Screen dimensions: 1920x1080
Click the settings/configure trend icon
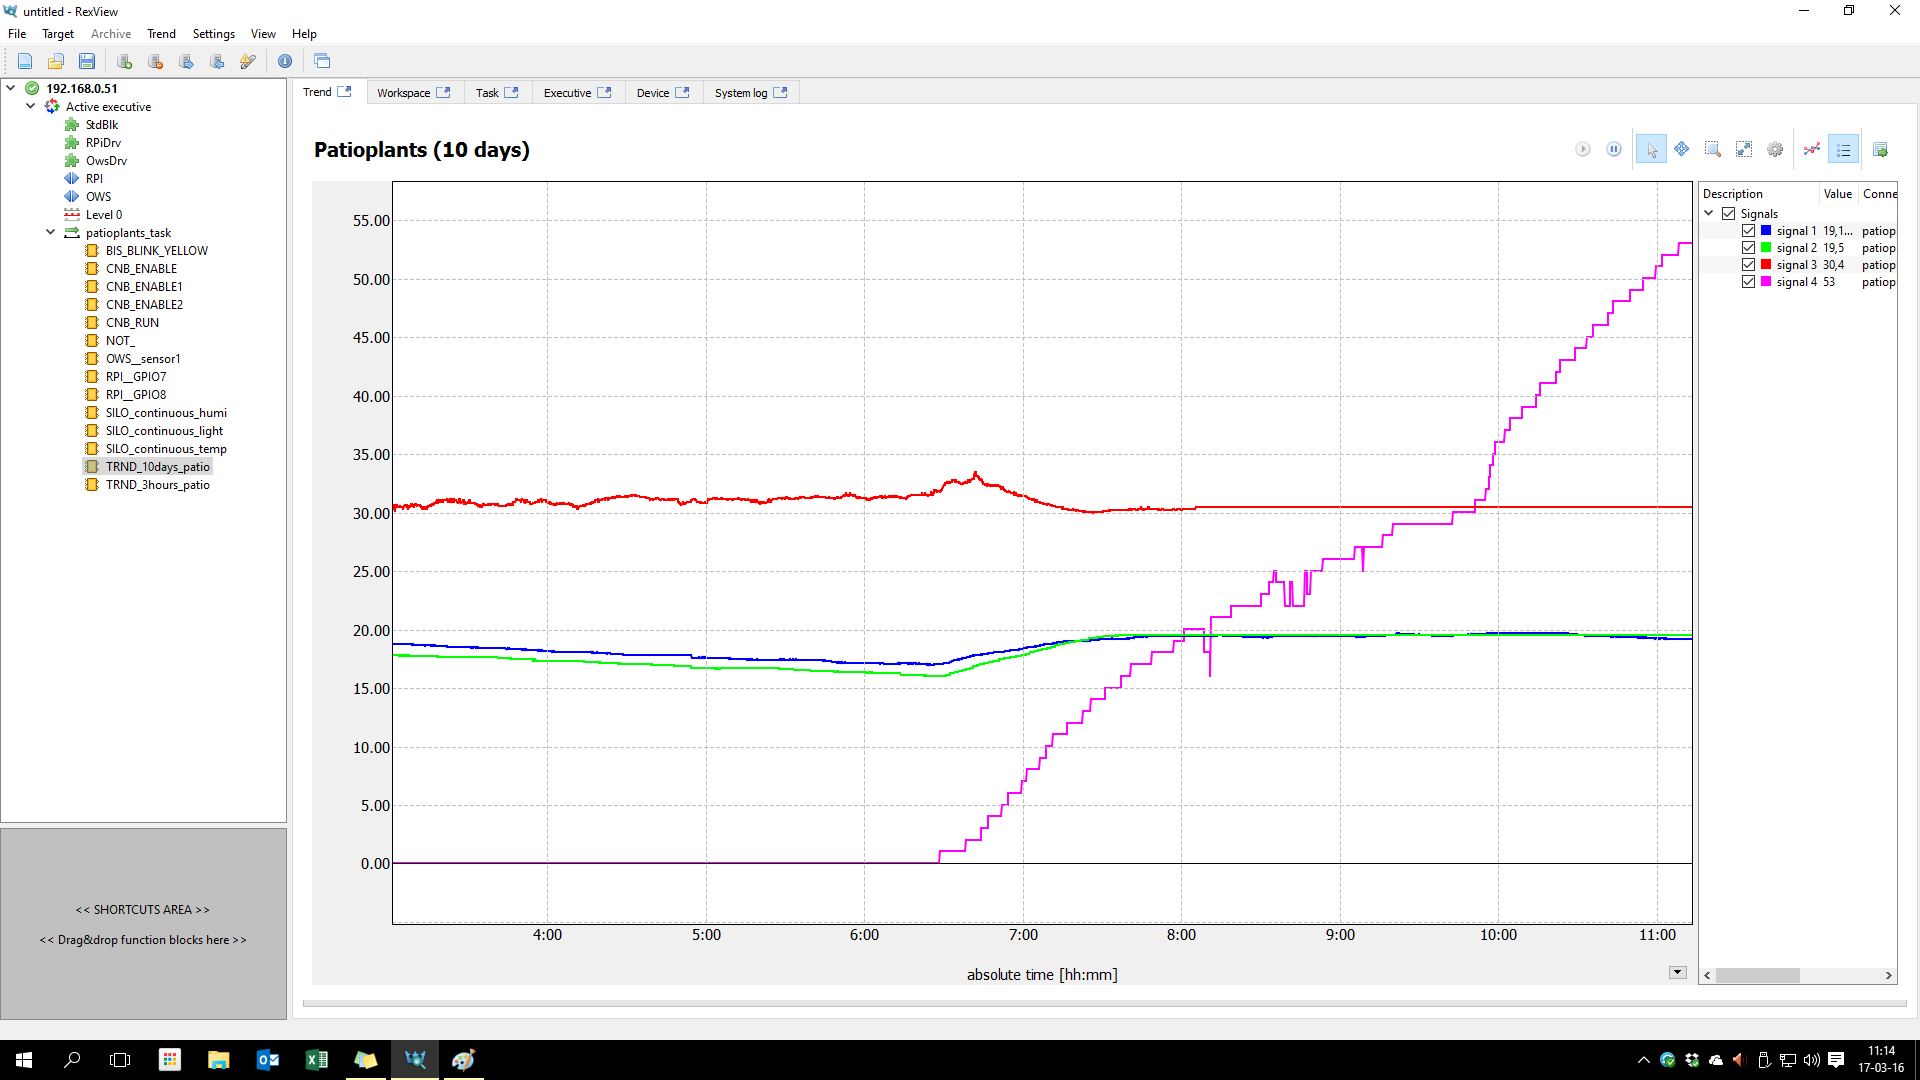point(1774,149)
